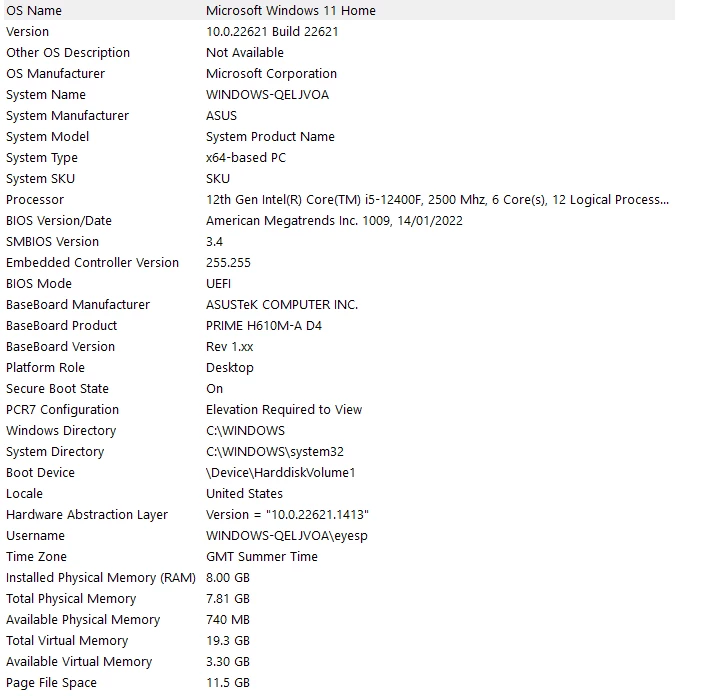The width and height of the screenshot is (719, 696).
Task: Select the Installed Physical Memory (RAM) label
Action: (x=101, y=578)
